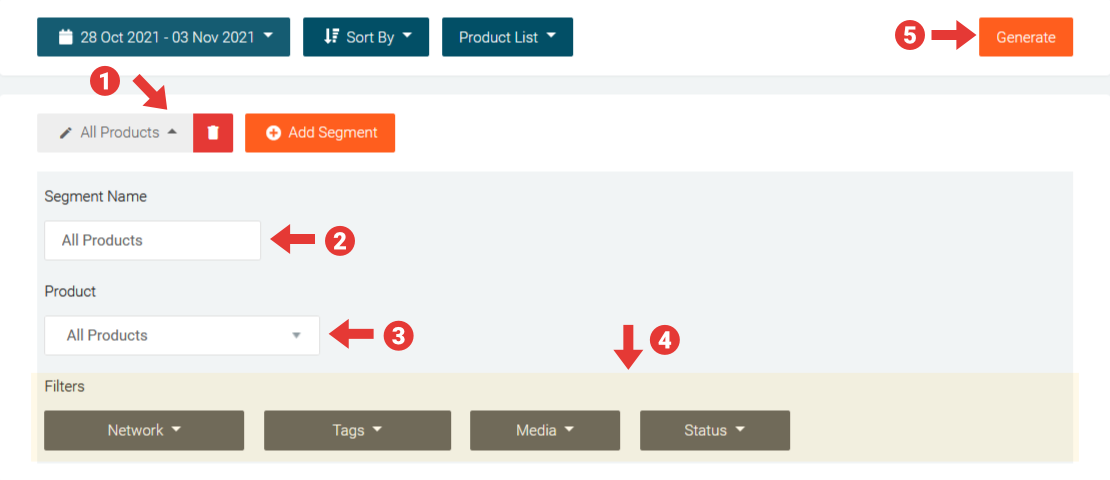Delete the segment using the red trash icon
This screenshot has height=480, width=1110.
coord(213,133)
